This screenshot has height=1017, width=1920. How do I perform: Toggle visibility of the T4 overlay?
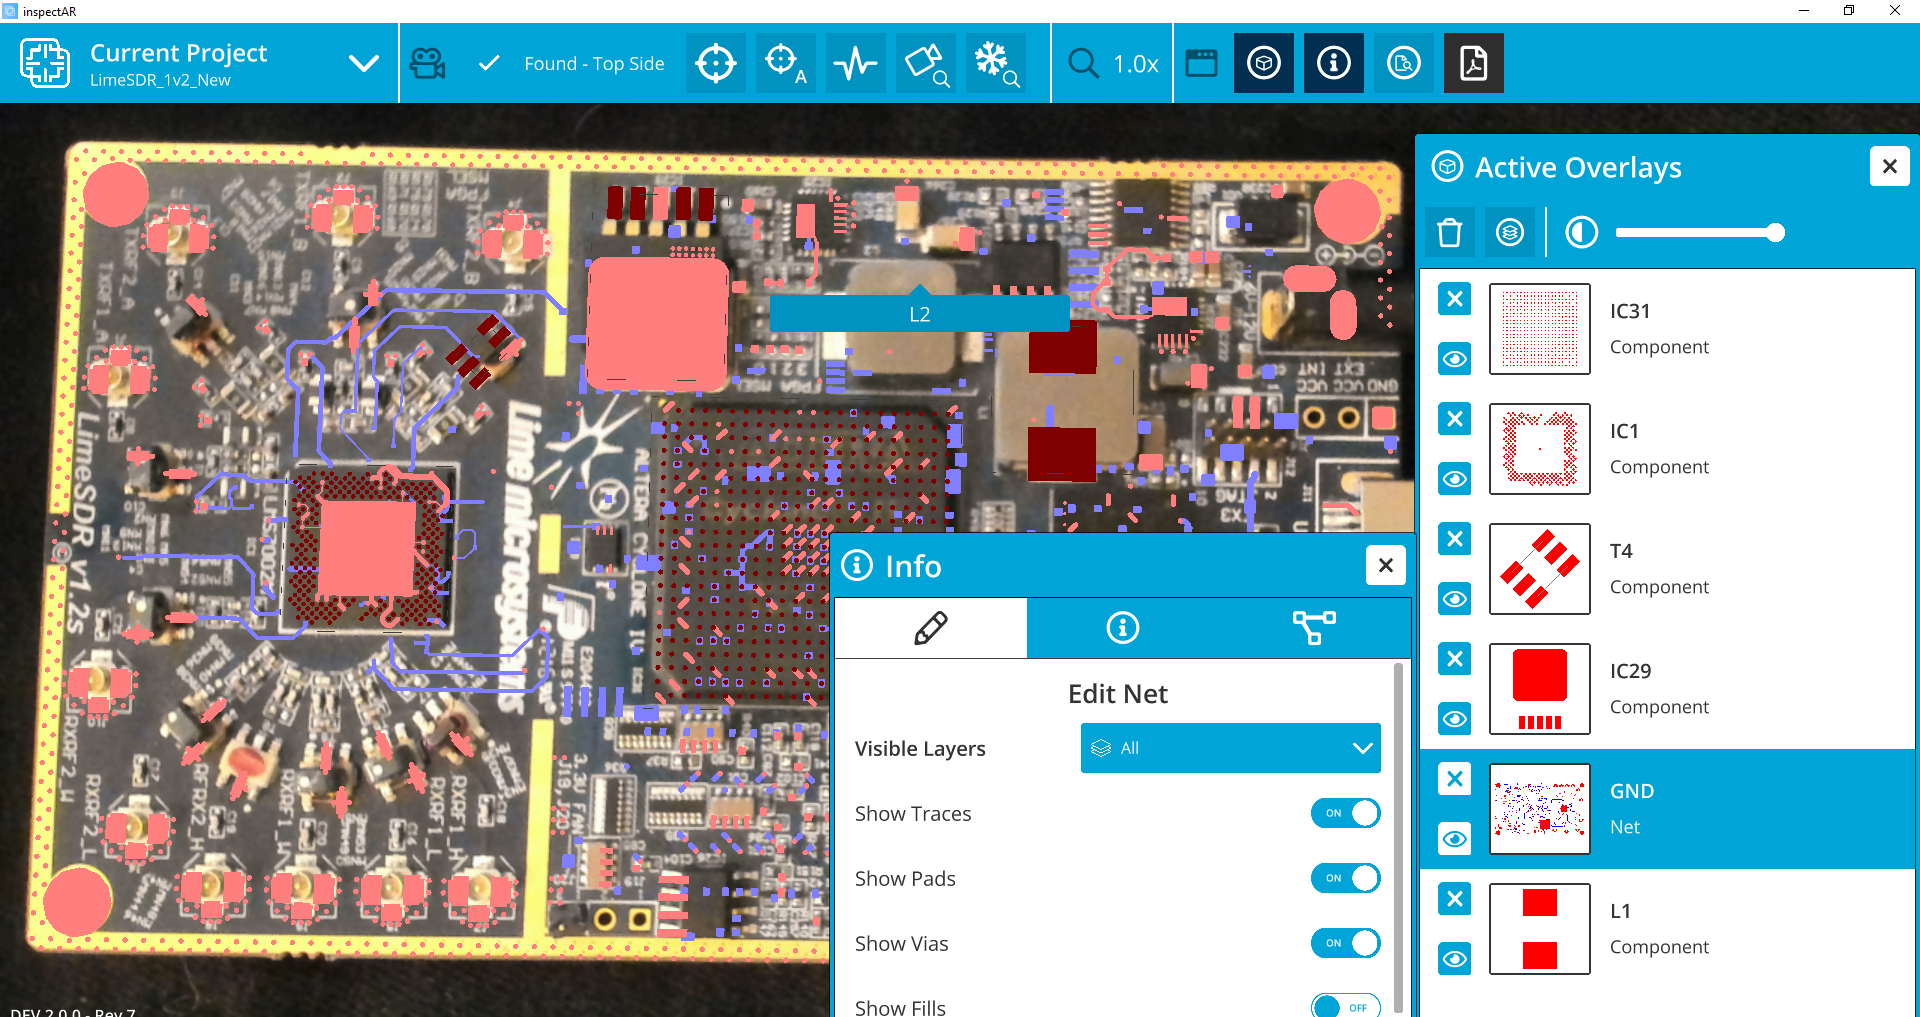[x=1455, y=599]
